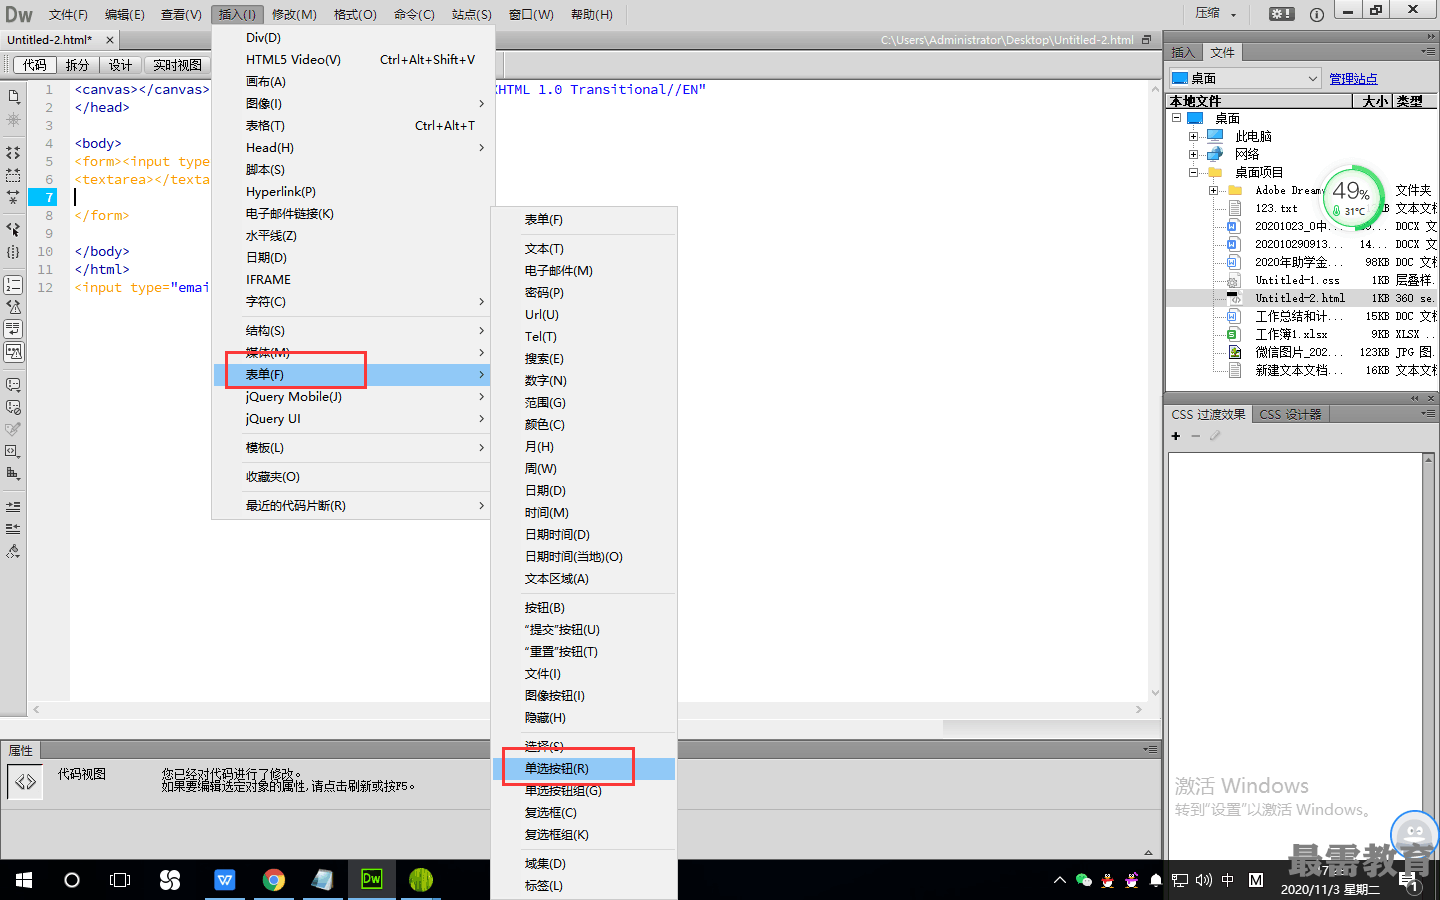
Task: Click the Remove Comment icon
Action: tap(13, 407)
